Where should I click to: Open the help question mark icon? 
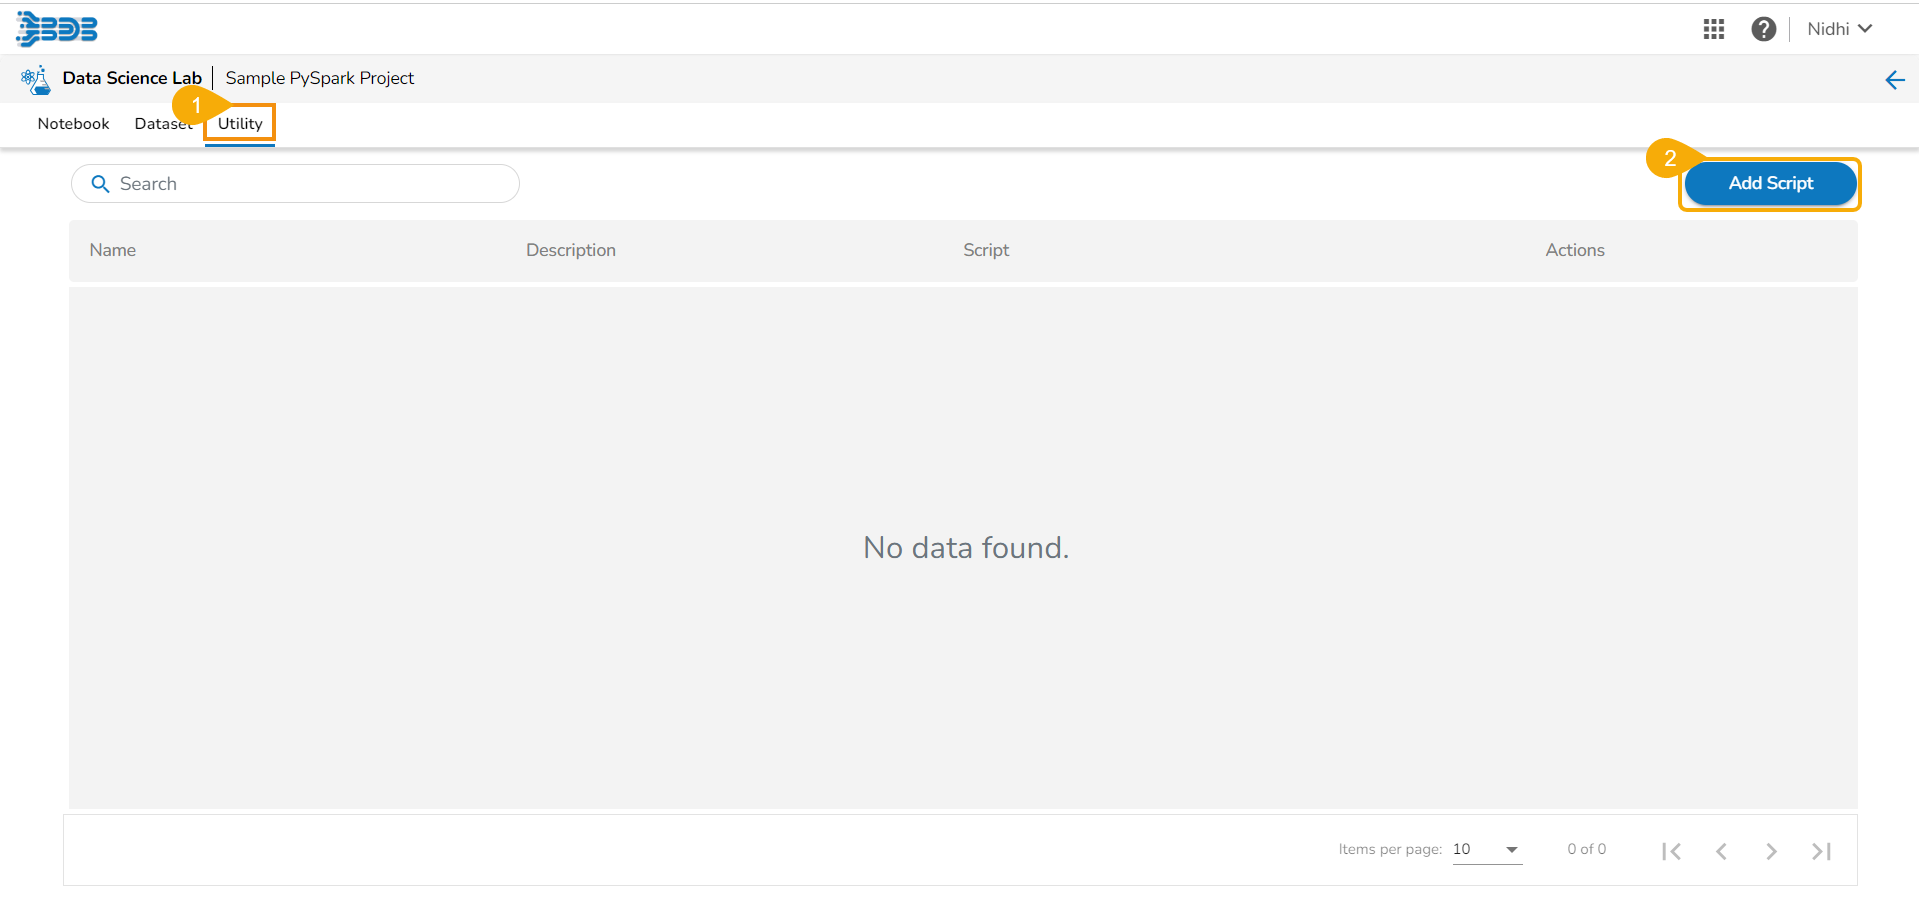(x=1763, y=29)
